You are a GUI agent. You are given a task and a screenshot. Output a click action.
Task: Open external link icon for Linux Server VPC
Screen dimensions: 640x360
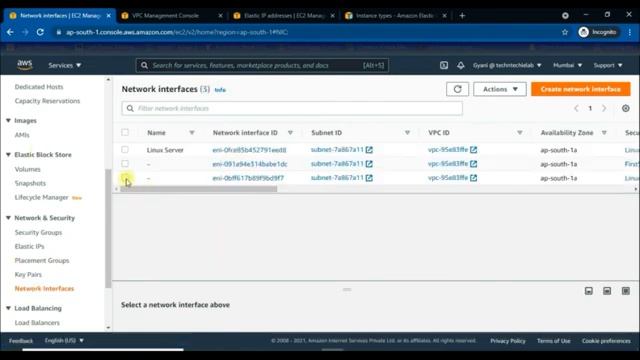(x=473, y=150)
